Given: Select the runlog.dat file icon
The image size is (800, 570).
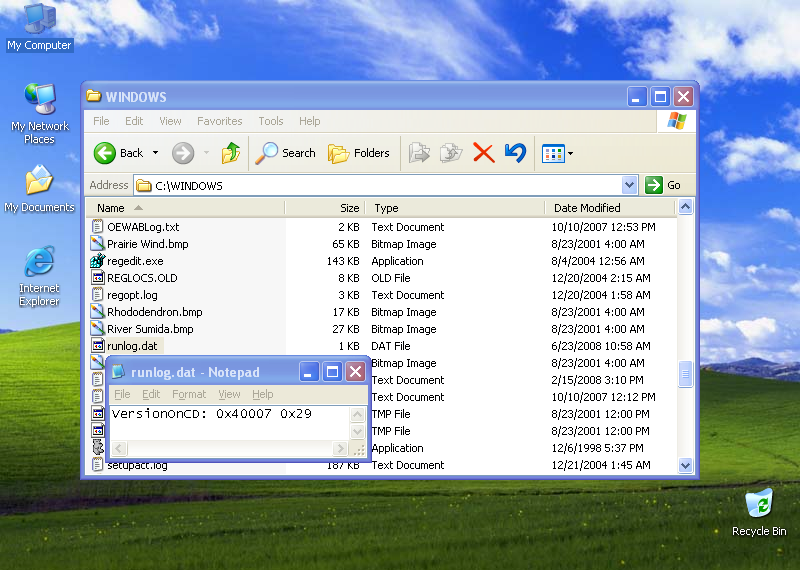Looking at the screenshot, I should [97, 345].
